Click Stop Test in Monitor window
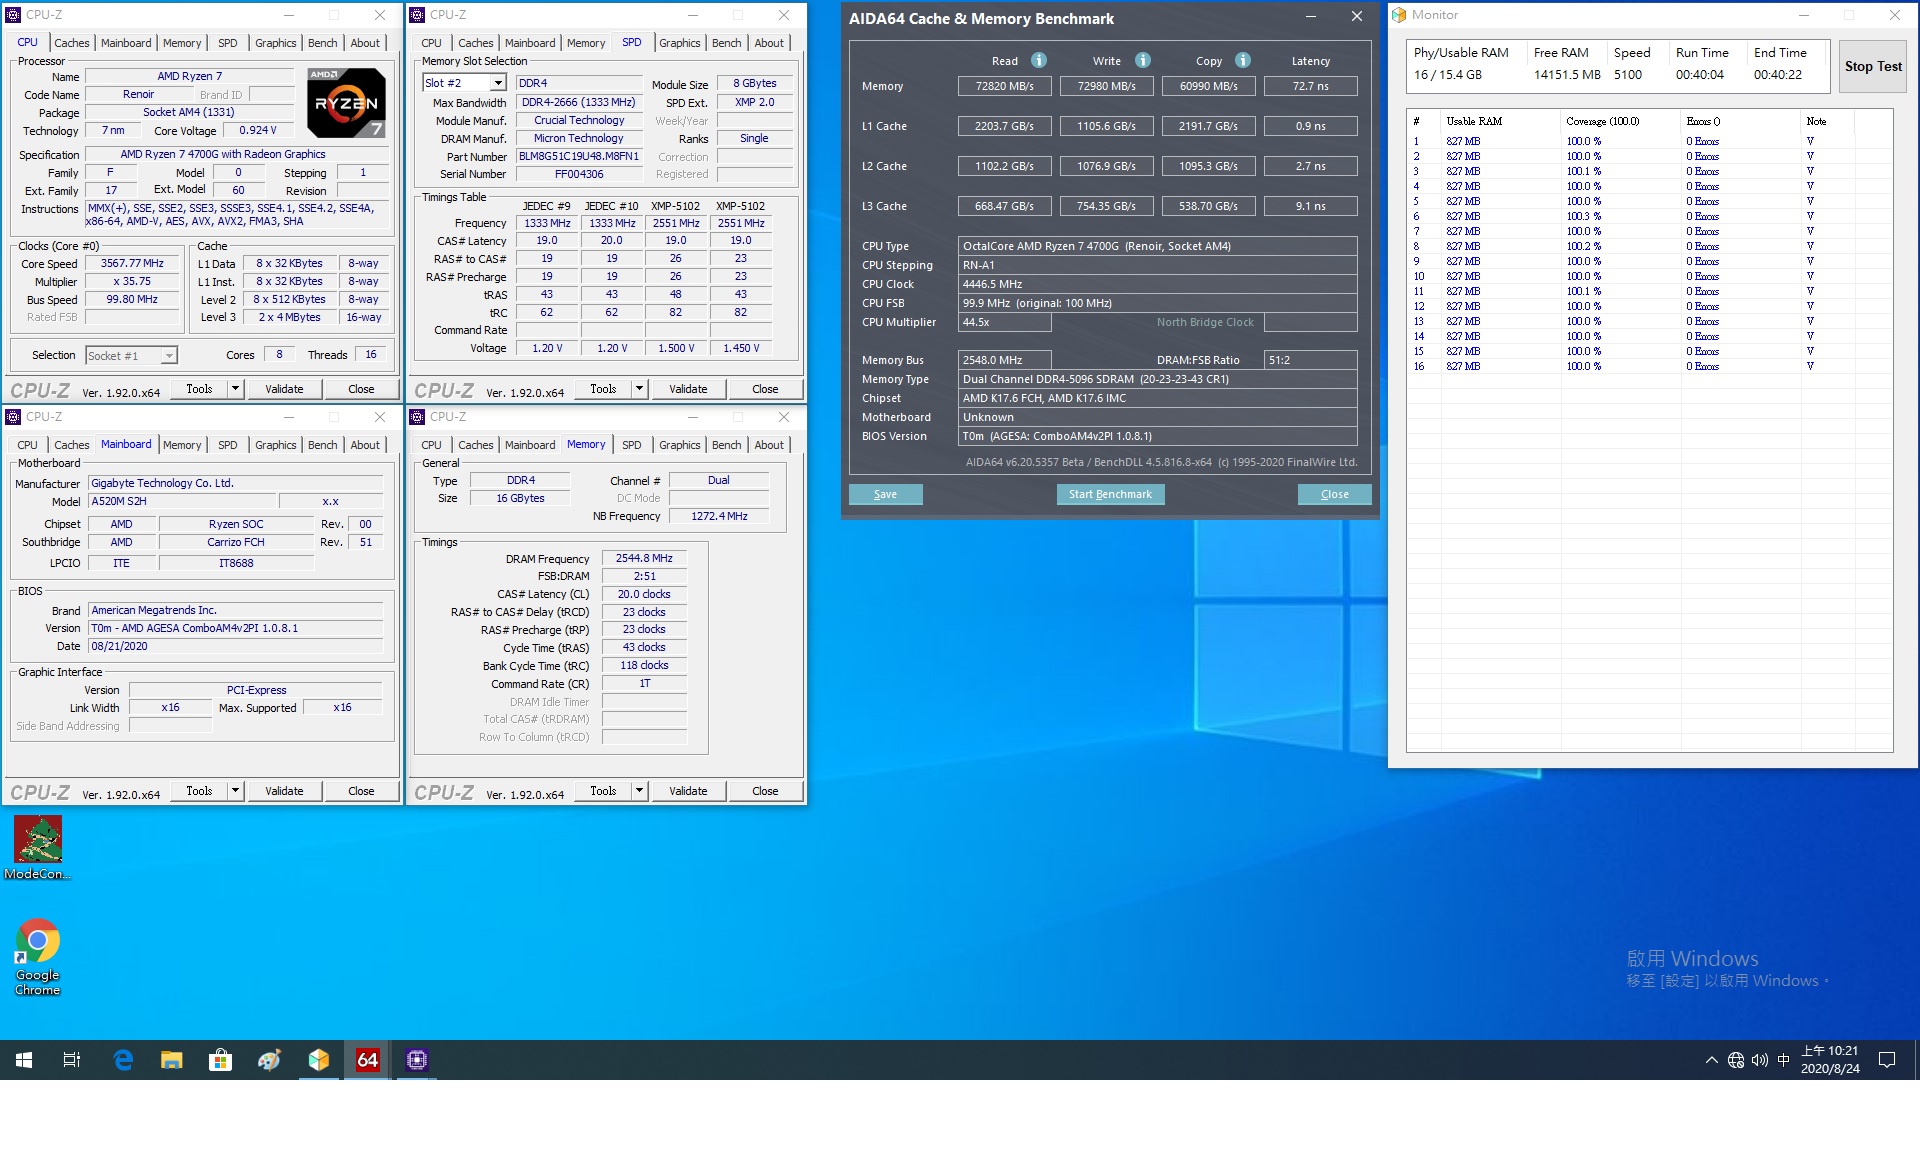This screenshot has width=1920, height=1170. coord(1873,67)
